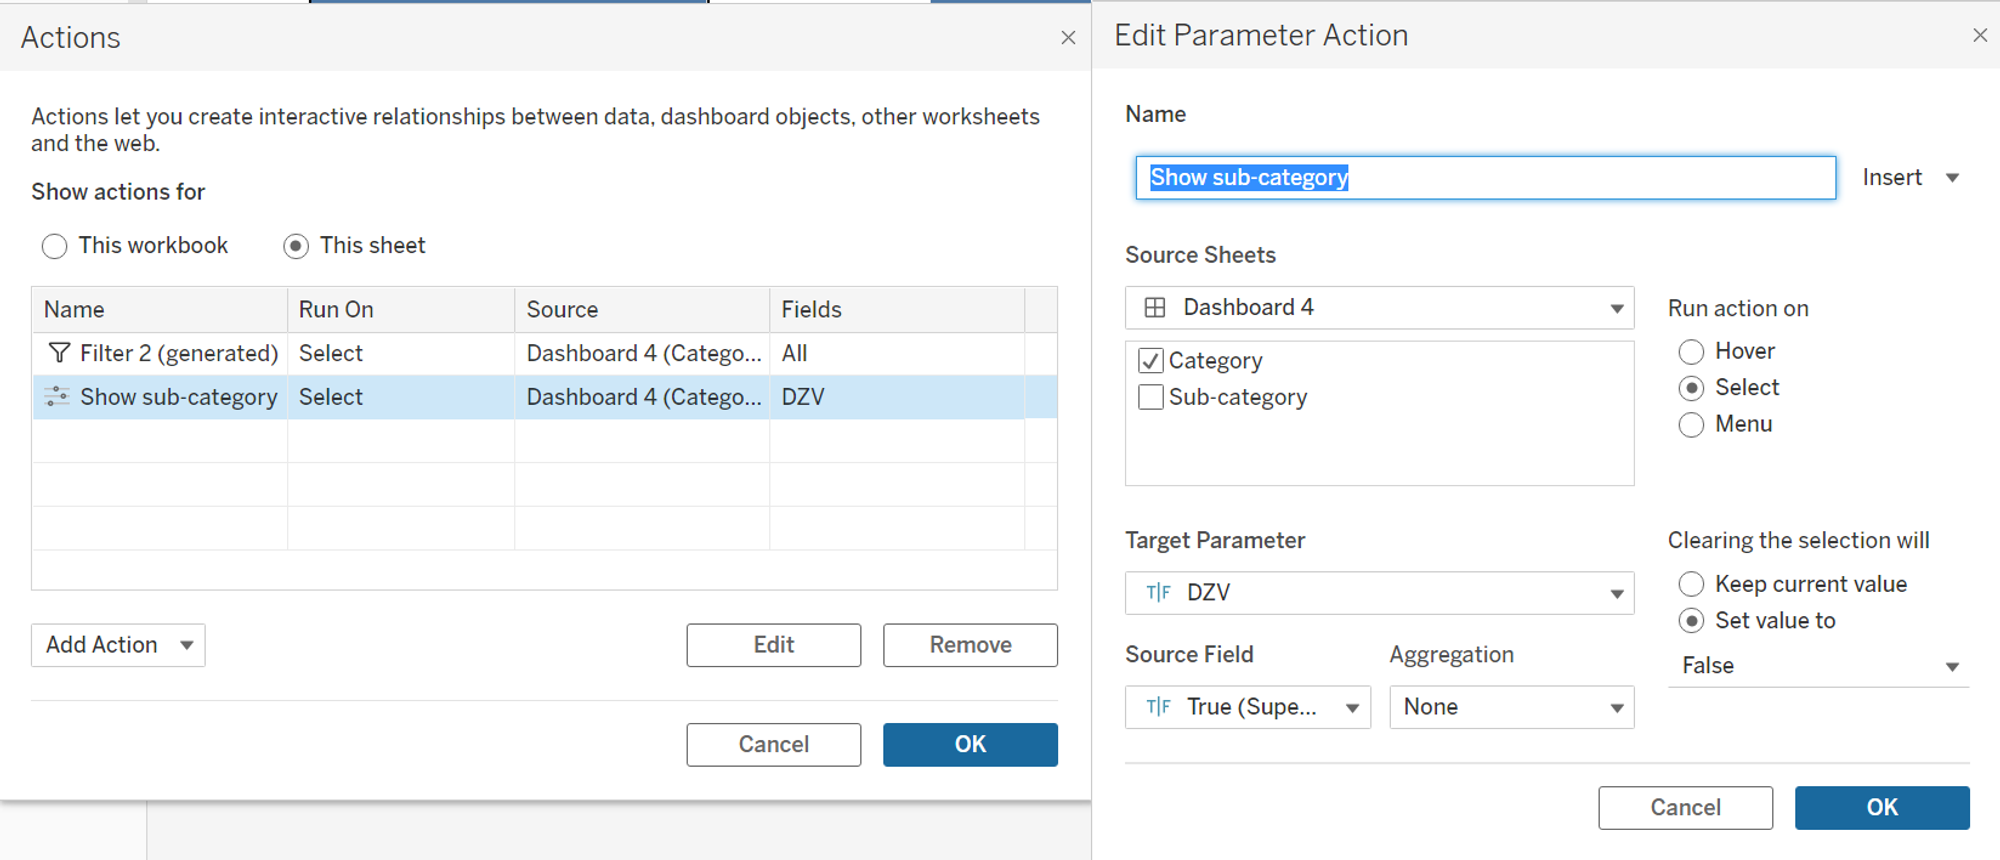Image resolution: width=2000 pixels, height=860 pixels.
Task: Click the dashboard grid icon in Source Sheets
Action: [x=1155, y=308]
